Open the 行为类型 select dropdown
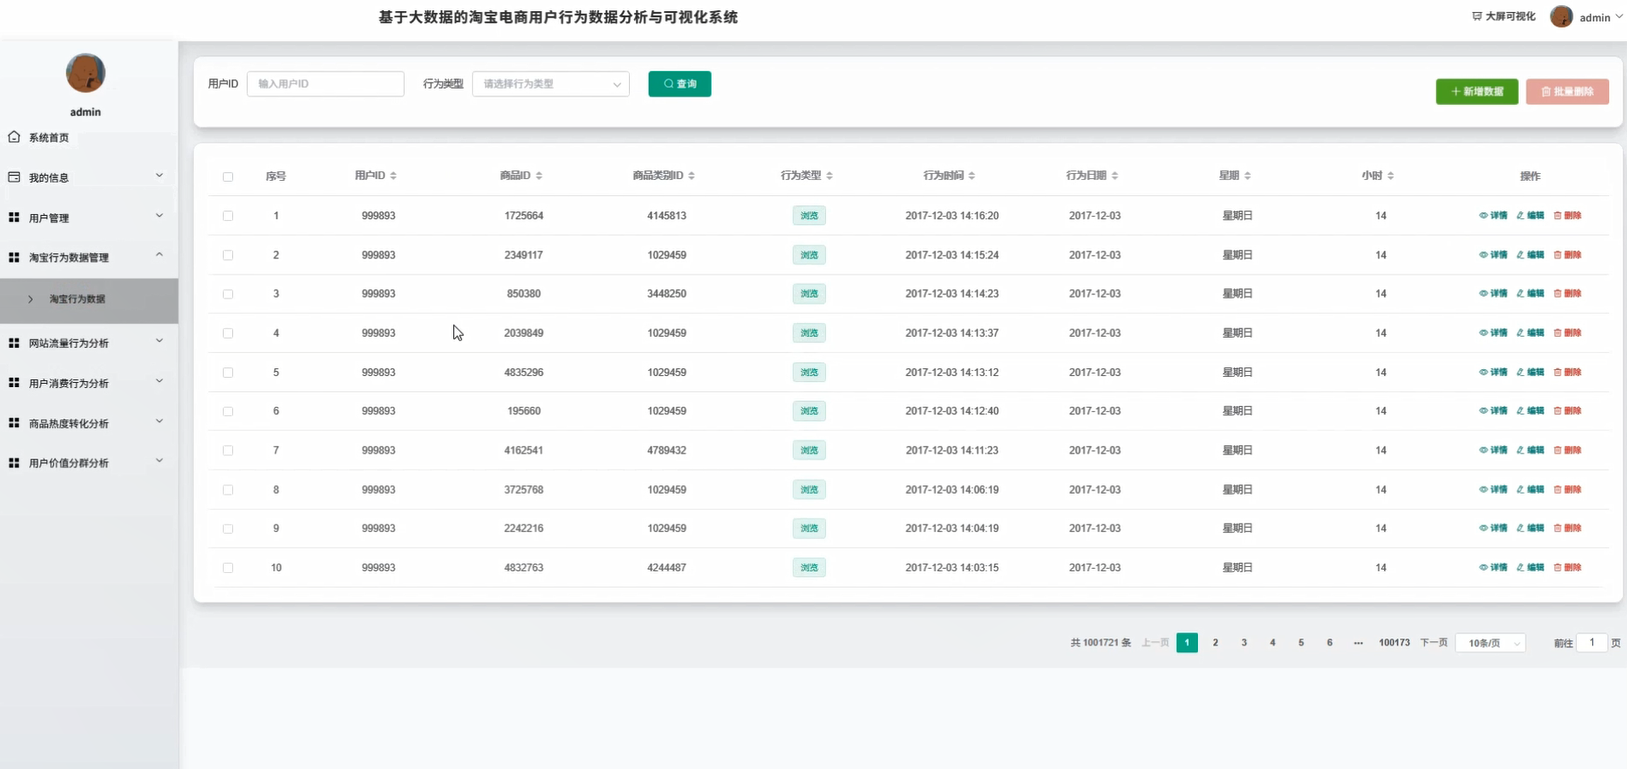Image resolution: width=1627 pixels, height=769 pixels. pyautogui.click(x=551, y=84)
